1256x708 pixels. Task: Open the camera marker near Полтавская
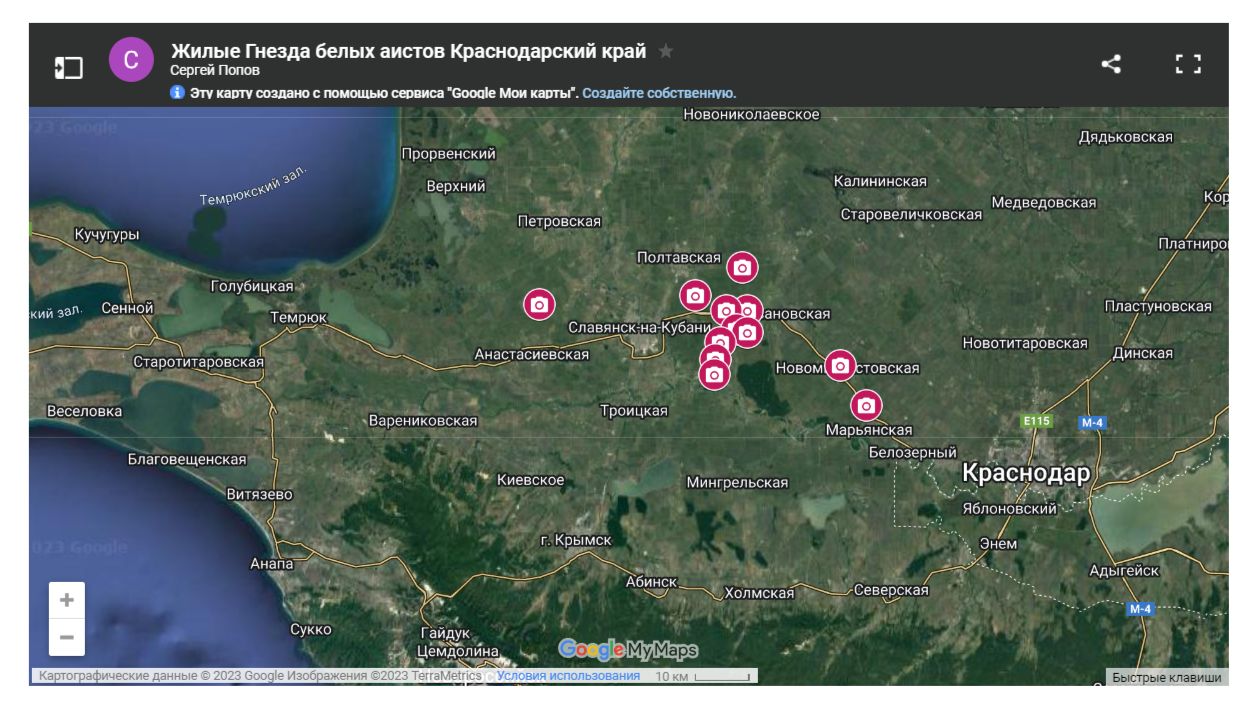tap(695, 295)
